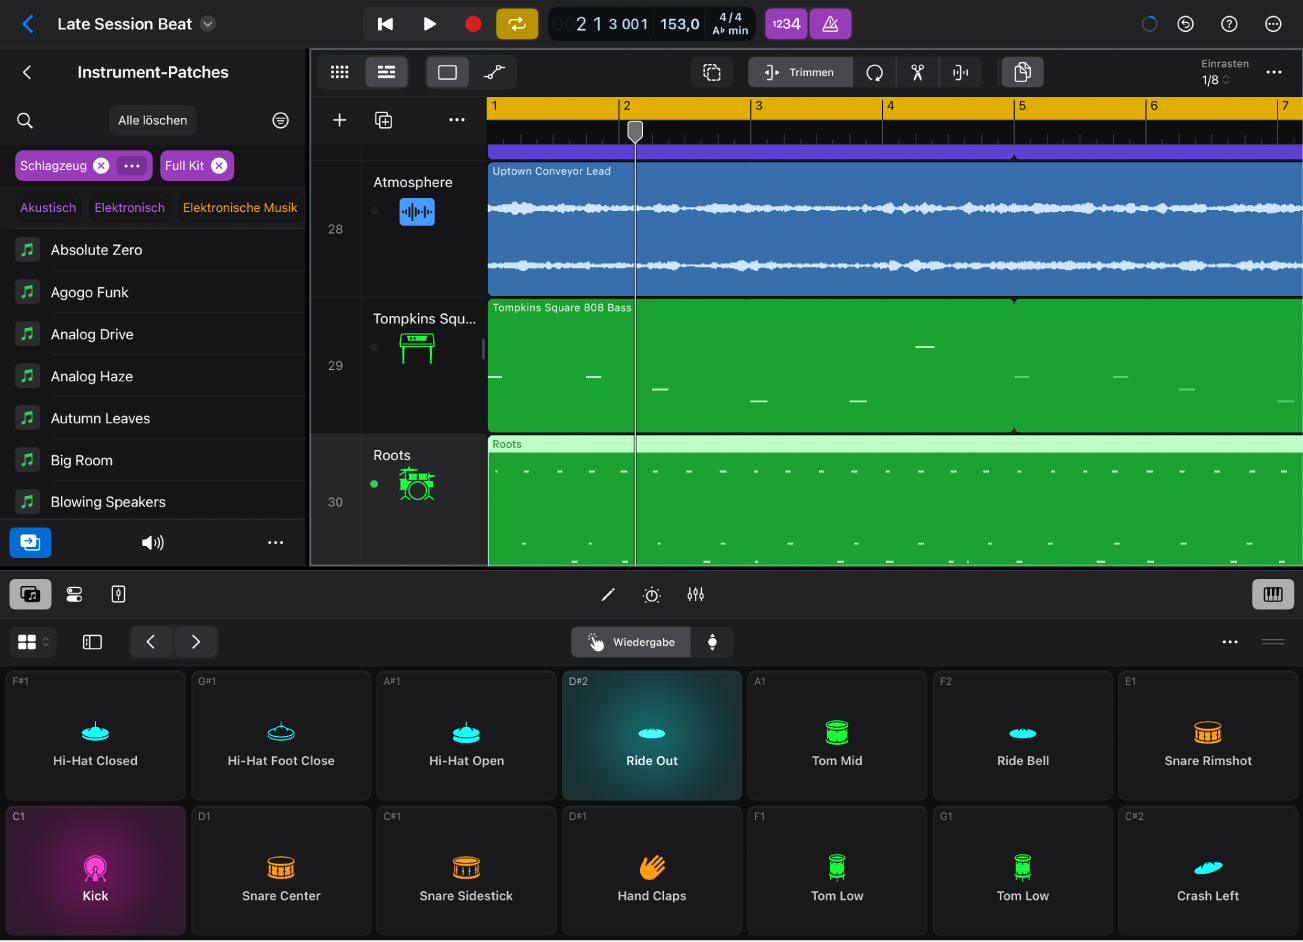Screen dimensions: 1303x942
Task: Select the Pencil edit tool
Action: click(x=608, y=594)
